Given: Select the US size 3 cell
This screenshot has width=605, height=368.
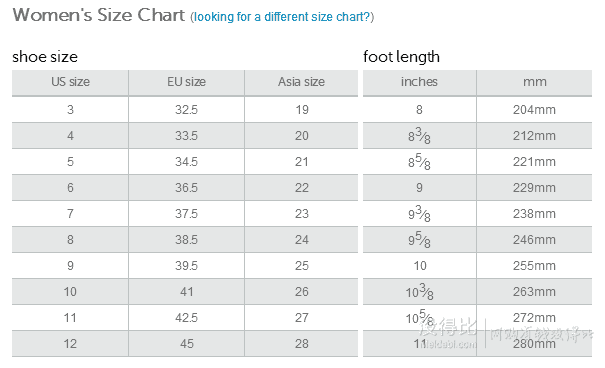Looking at the screenshot, I should coord(70,110).
